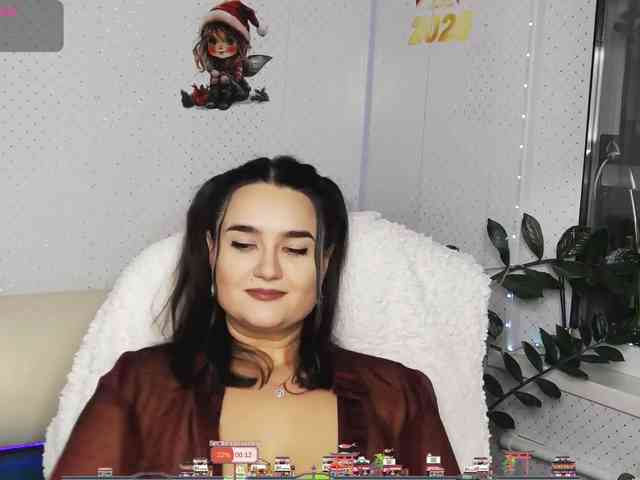Viewport: 640px width, 480px height.
Task: Click the 00:12 countdown timer
Action: (244, 455)
